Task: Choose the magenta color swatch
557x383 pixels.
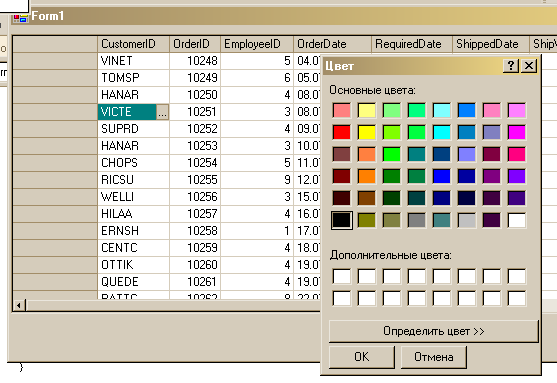Action: tap(517, 133)
